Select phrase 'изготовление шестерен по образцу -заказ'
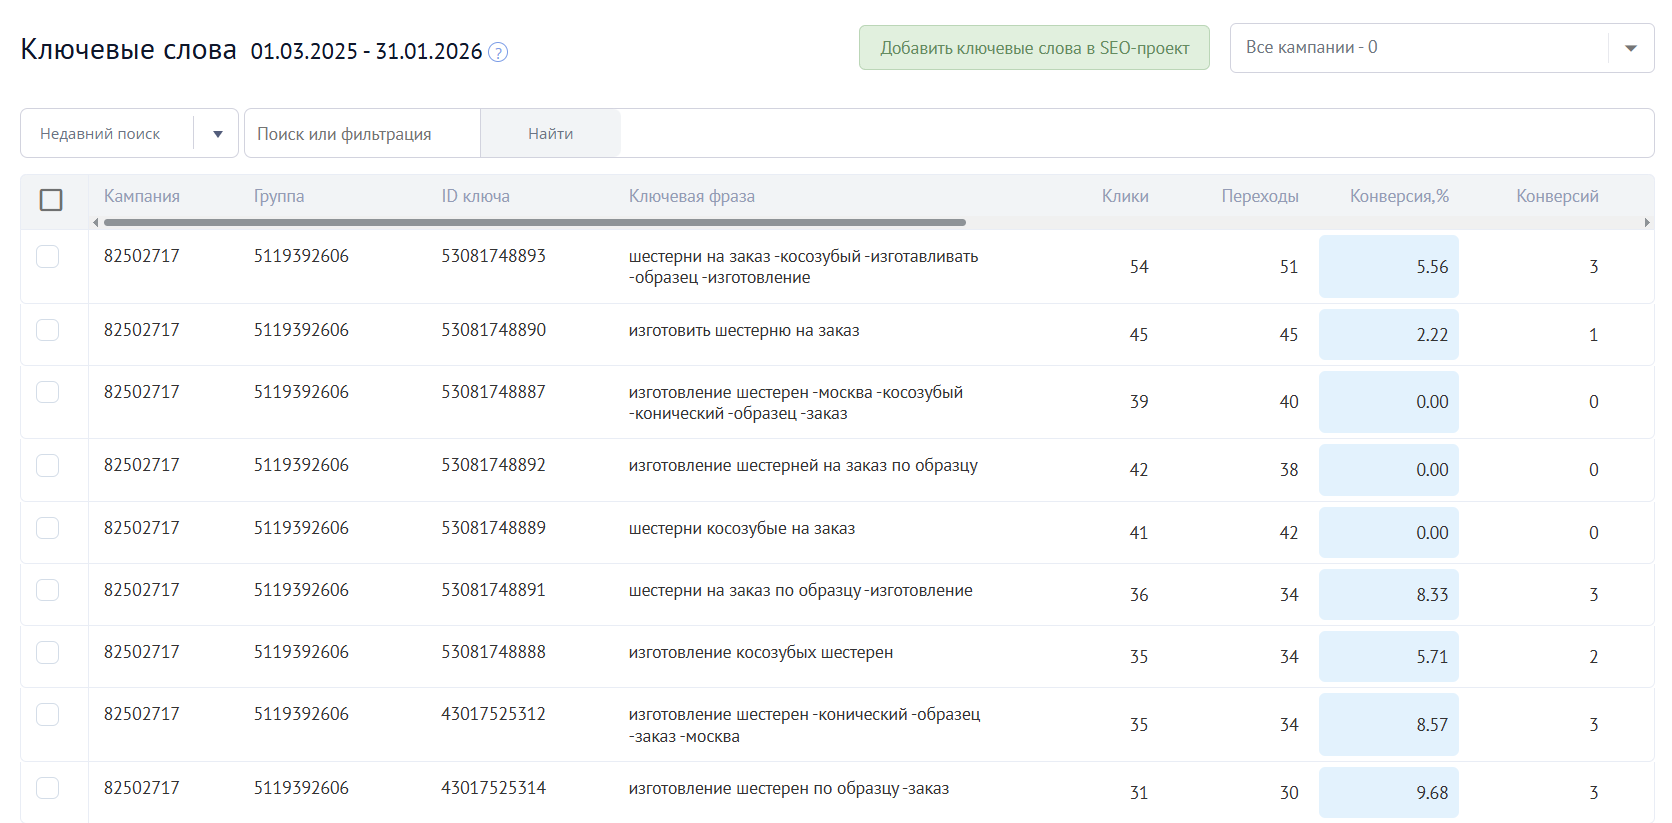Screen dimensions: 1672x823 click(x=789, y=789)
